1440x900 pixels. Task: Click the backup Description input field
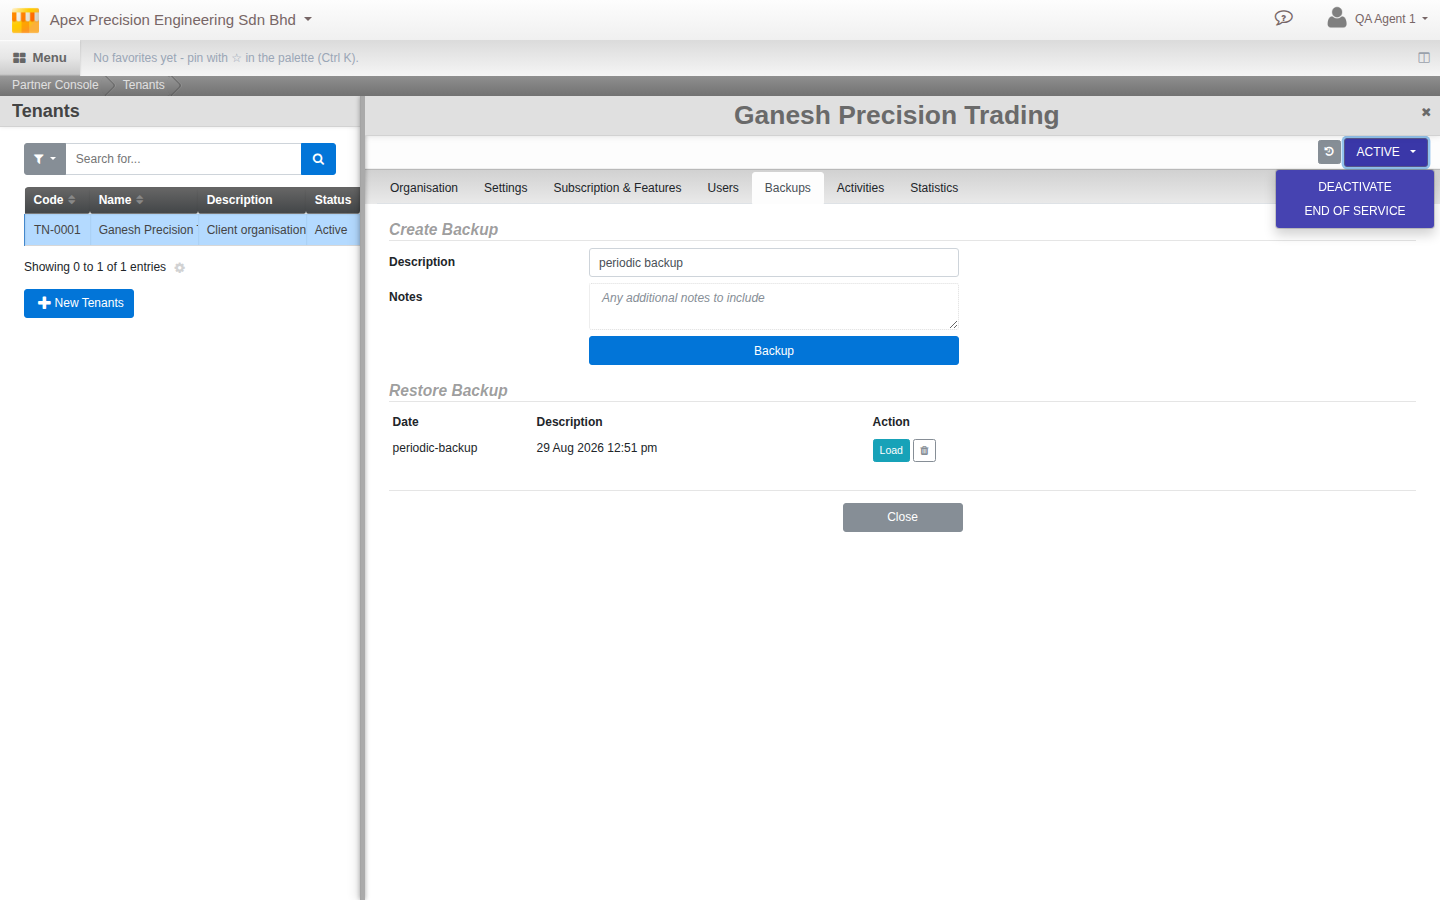click(x=774, y=263)
